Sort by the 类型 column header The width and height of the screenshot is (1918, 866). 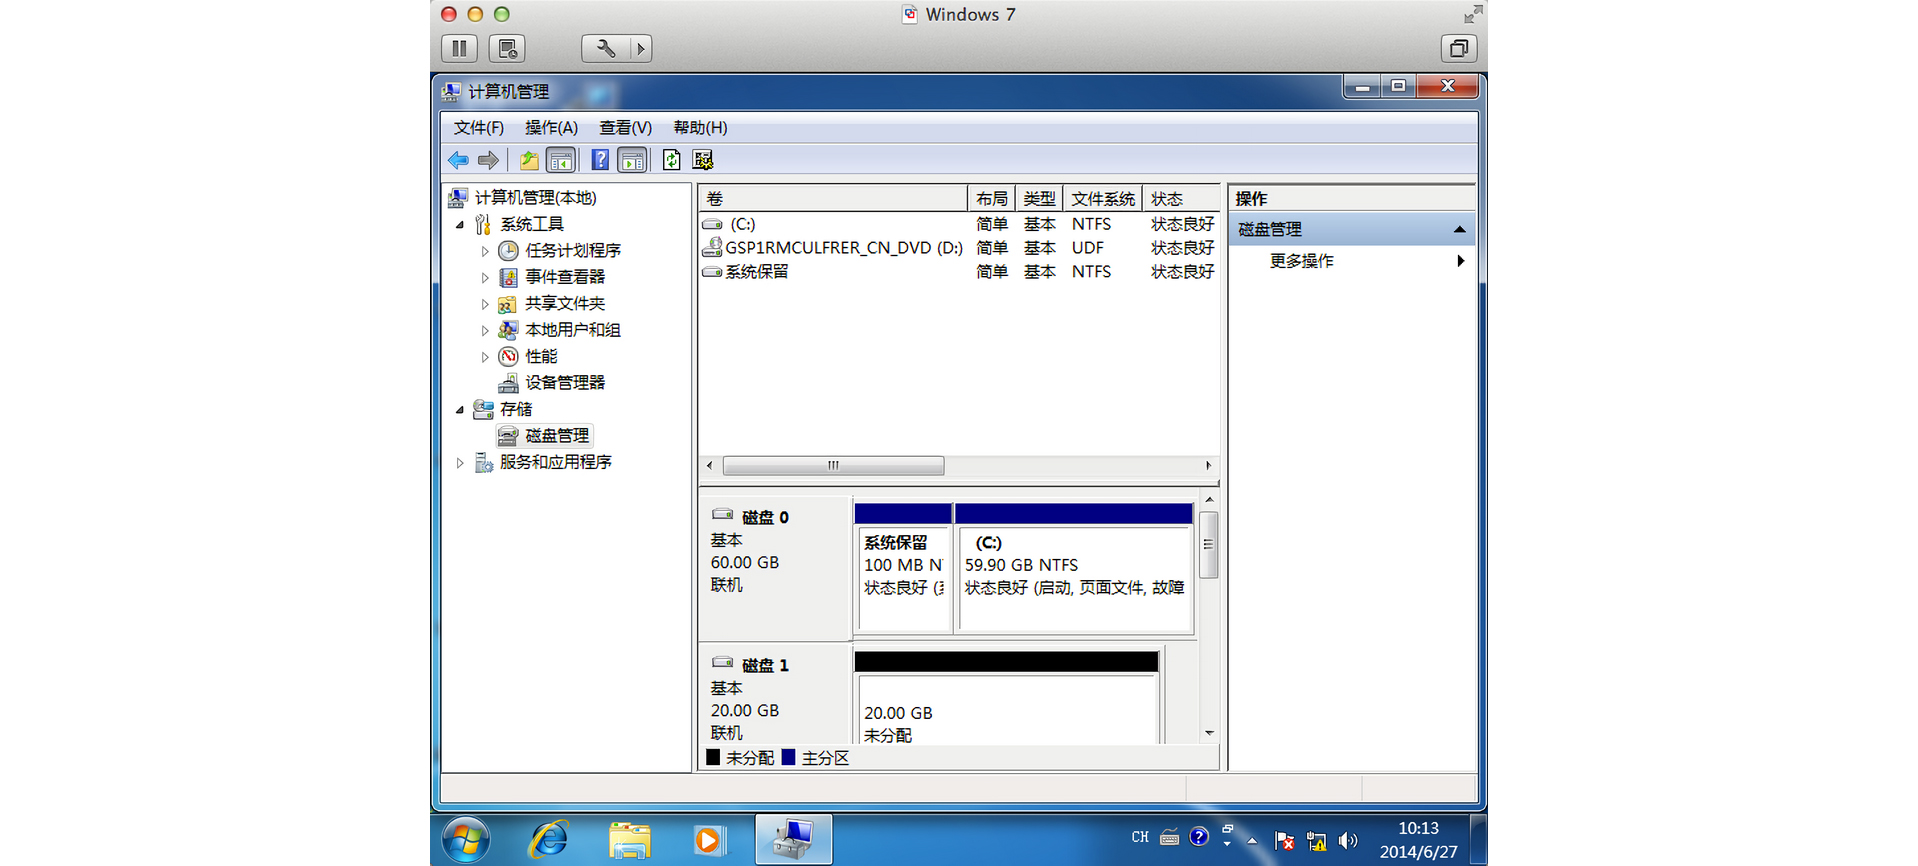(x=1039, y=198)
